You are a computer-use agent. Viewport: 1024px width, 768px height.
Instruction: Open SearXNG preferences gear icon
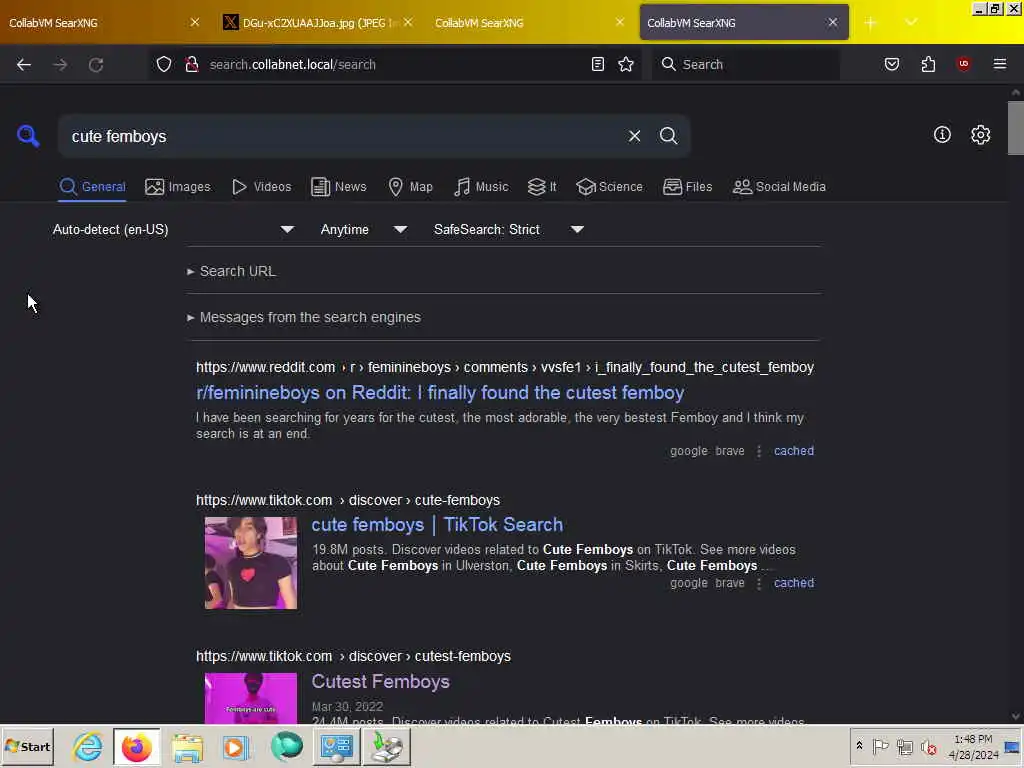[x=980, y=135]
